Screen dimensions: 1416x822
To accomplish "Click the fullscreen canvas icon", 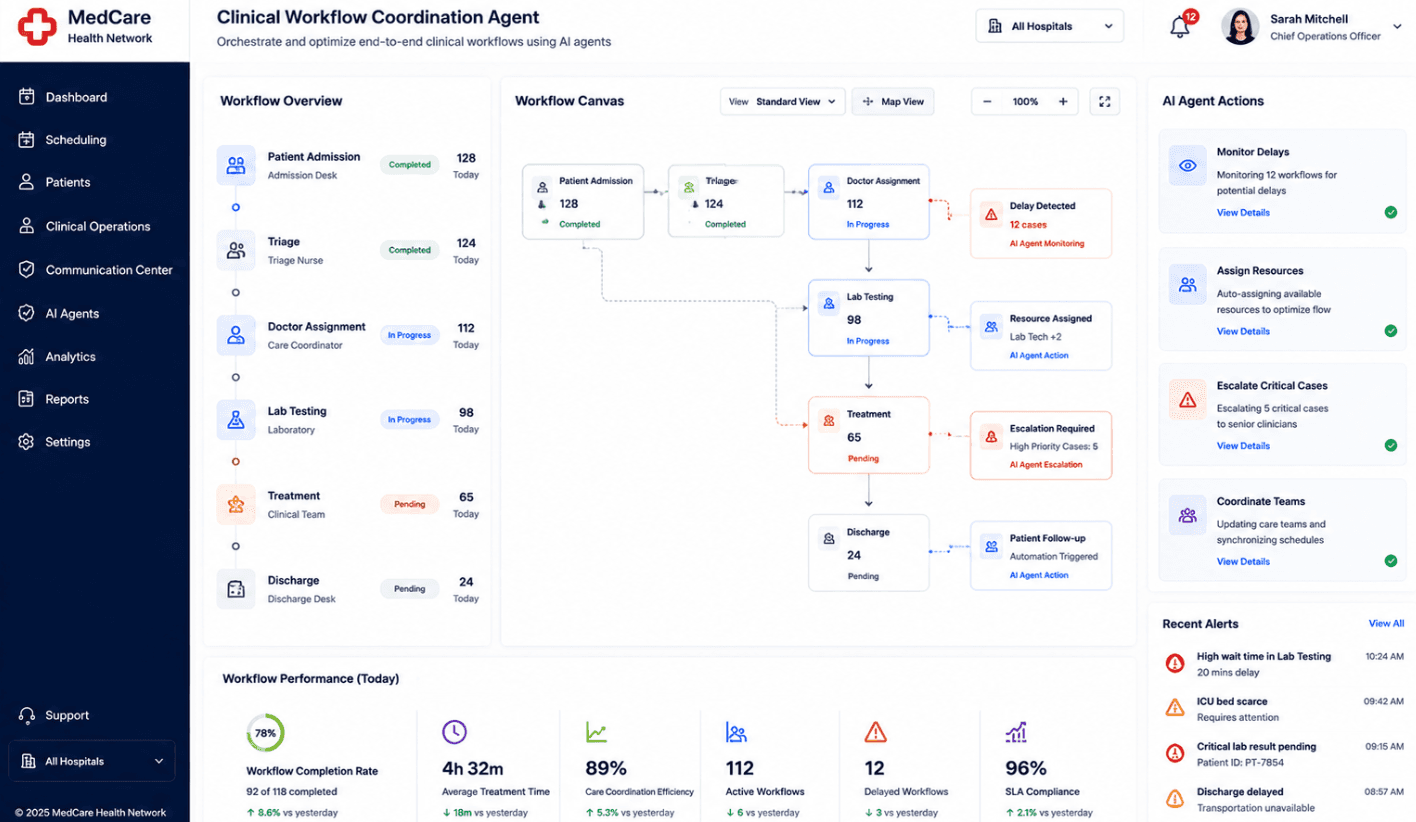I will tap(1105, 102).
